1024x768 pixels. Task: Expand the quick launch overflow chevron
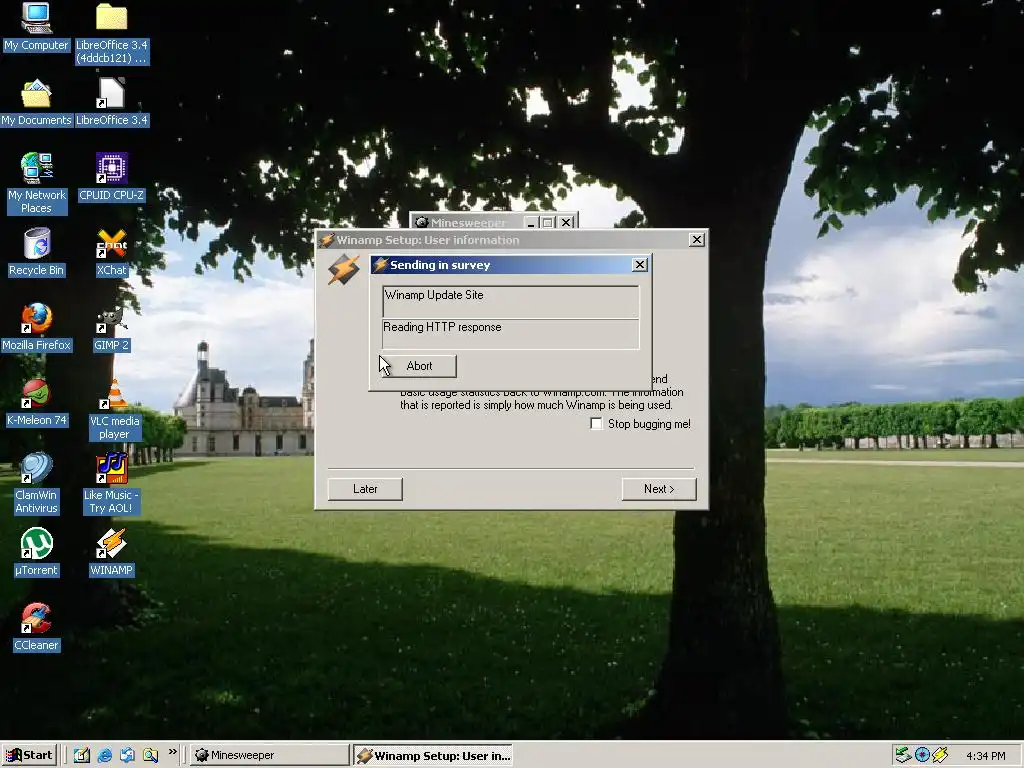coord(172,752)
